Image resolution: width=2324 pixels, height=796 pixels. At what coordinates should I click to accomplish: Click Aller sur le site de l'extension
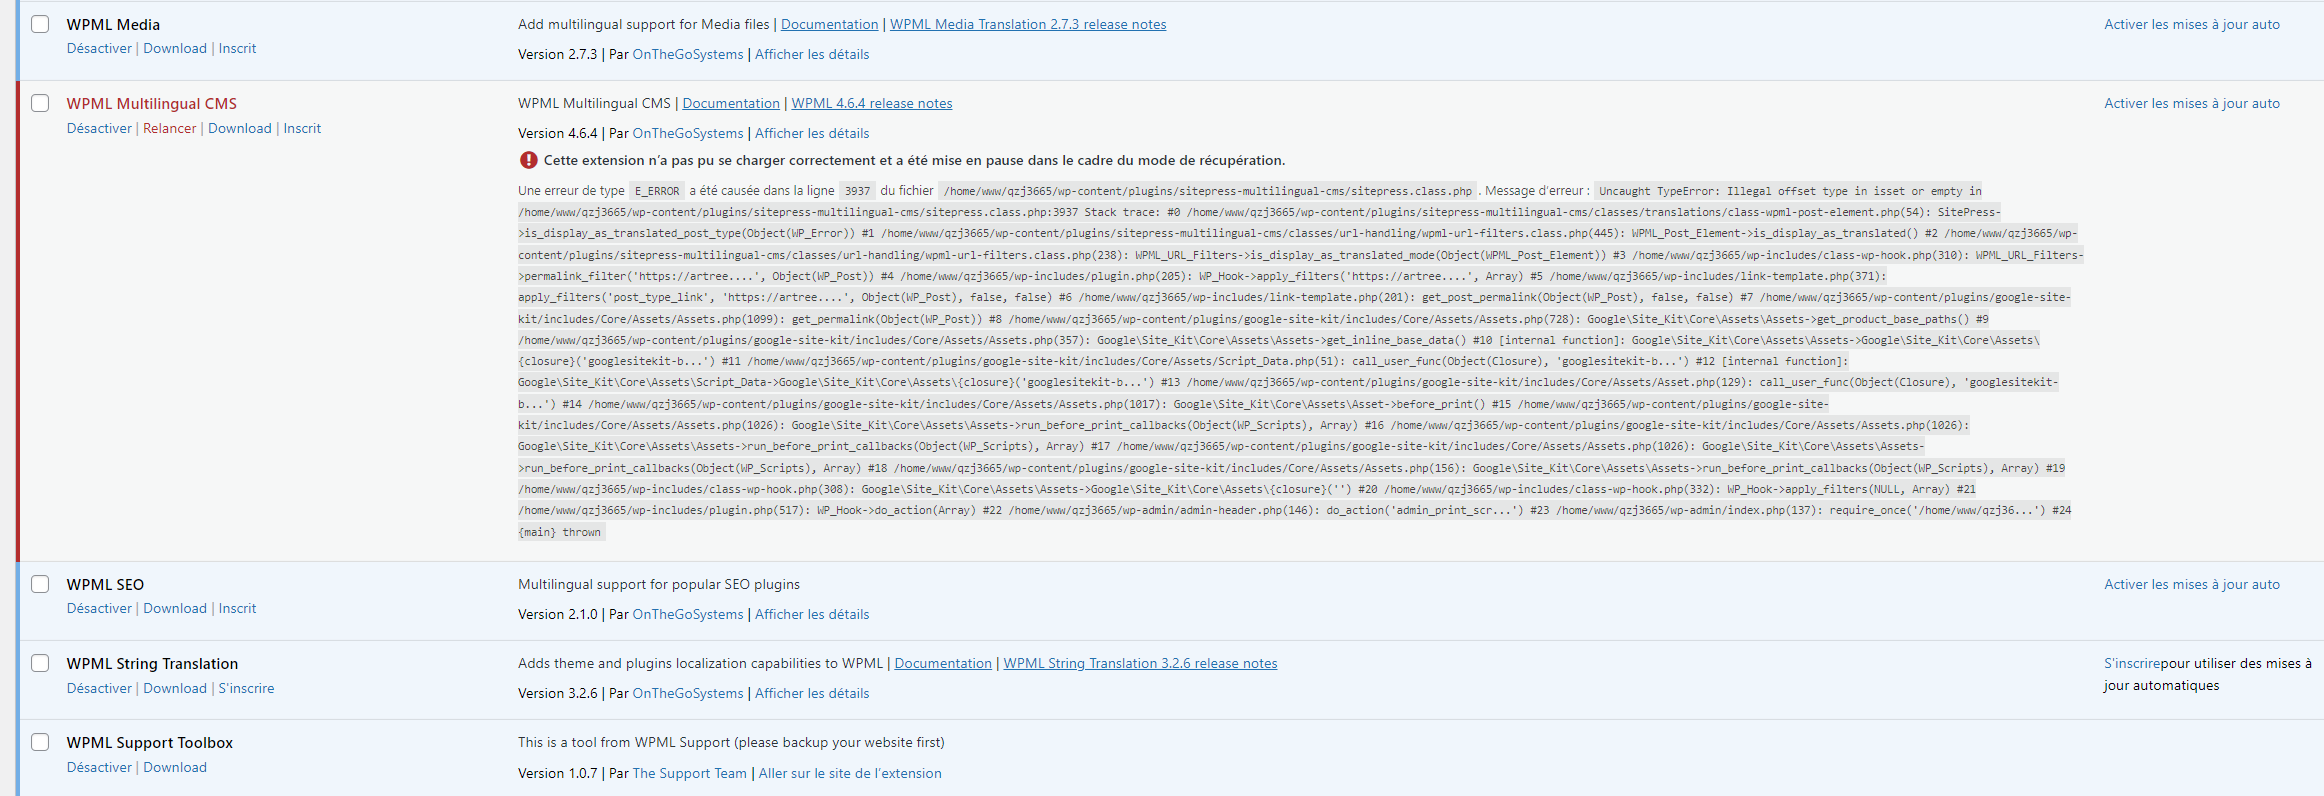pos(850,773)
